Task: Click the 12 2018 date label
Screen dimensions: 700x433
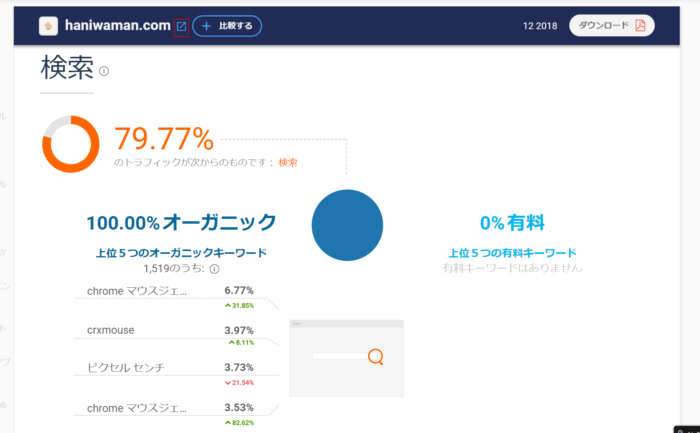Action: coord(540,26)
